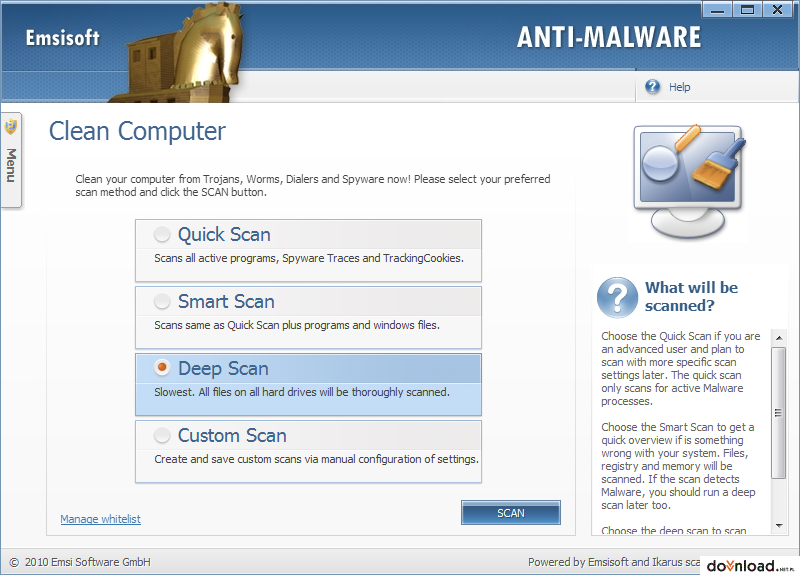Click 'Powered by Emsisoft and Ikarus' text

(614, 562)
